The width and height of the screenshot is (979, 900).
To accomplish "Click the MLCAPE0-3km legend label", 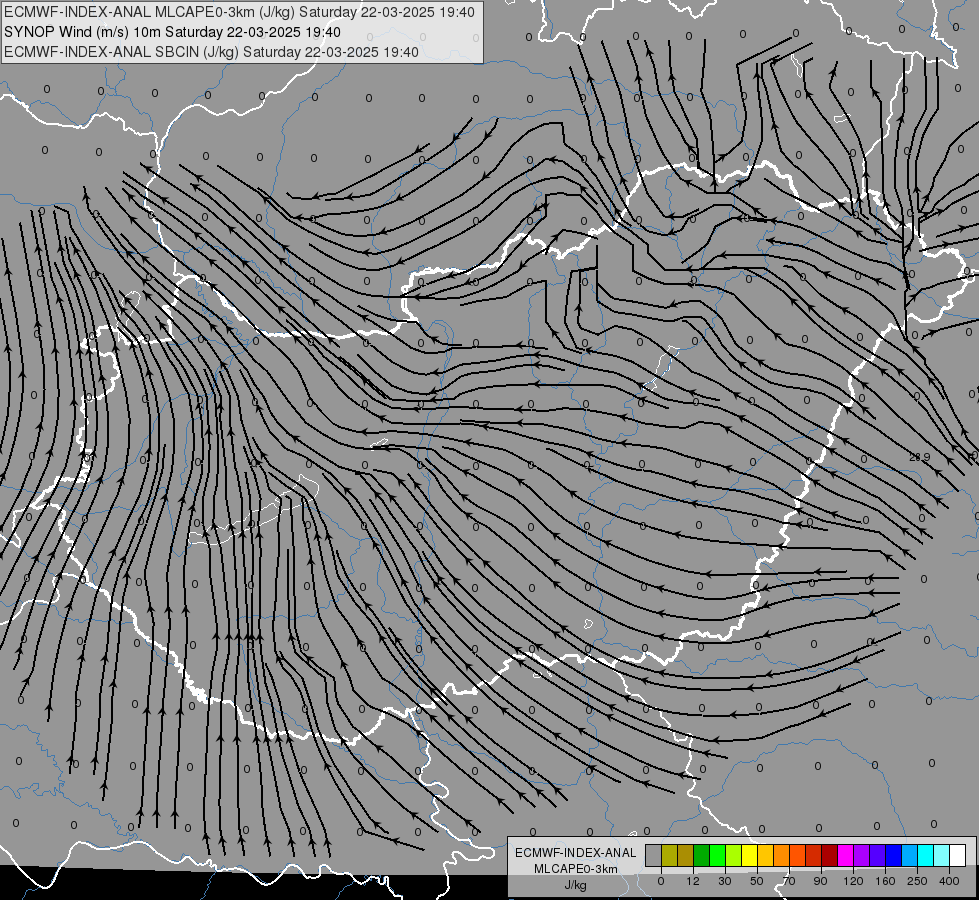I will pos(576,869).
